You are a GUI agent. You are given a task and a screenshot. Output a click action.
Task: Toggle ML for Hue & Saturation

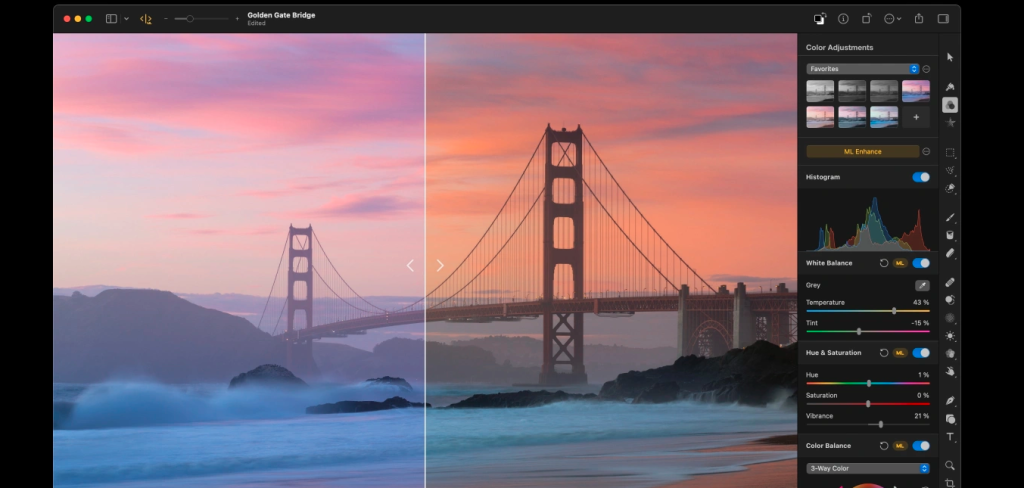[900, 353]
